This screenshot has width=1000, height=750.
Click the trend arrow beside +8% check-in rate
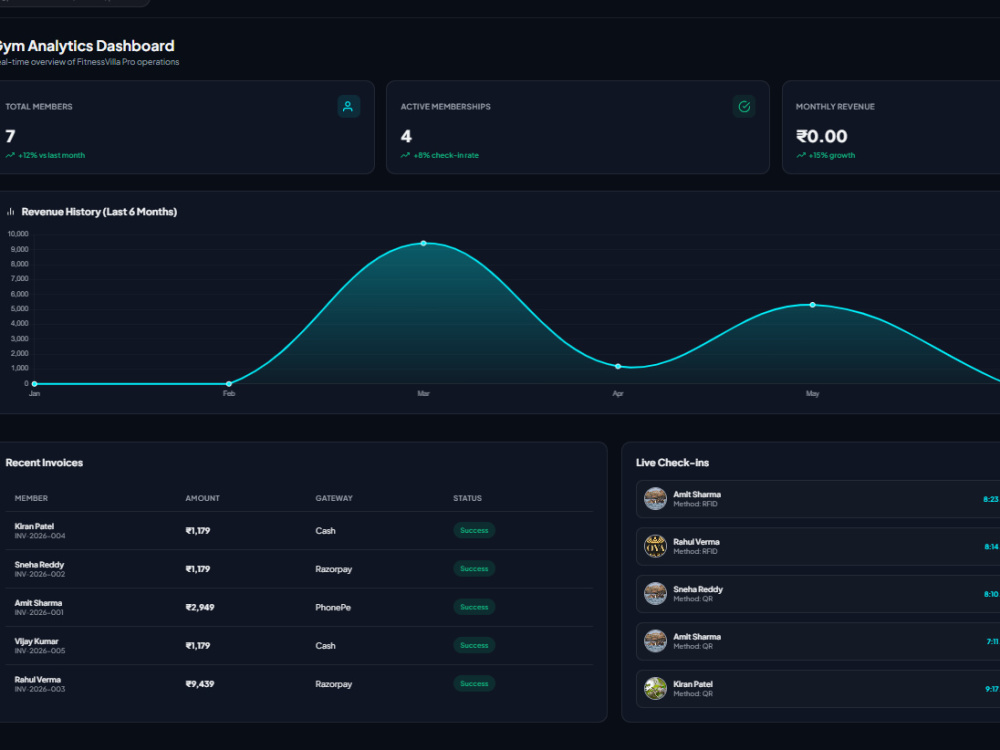coord(406,155)
